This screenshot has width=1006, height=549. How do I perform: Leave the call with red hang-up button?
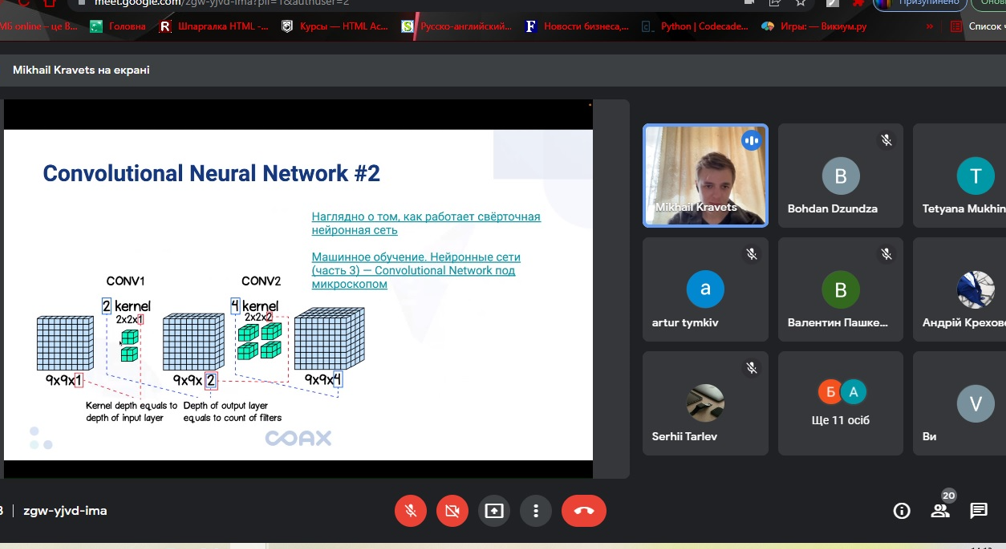tap(584, 511)
